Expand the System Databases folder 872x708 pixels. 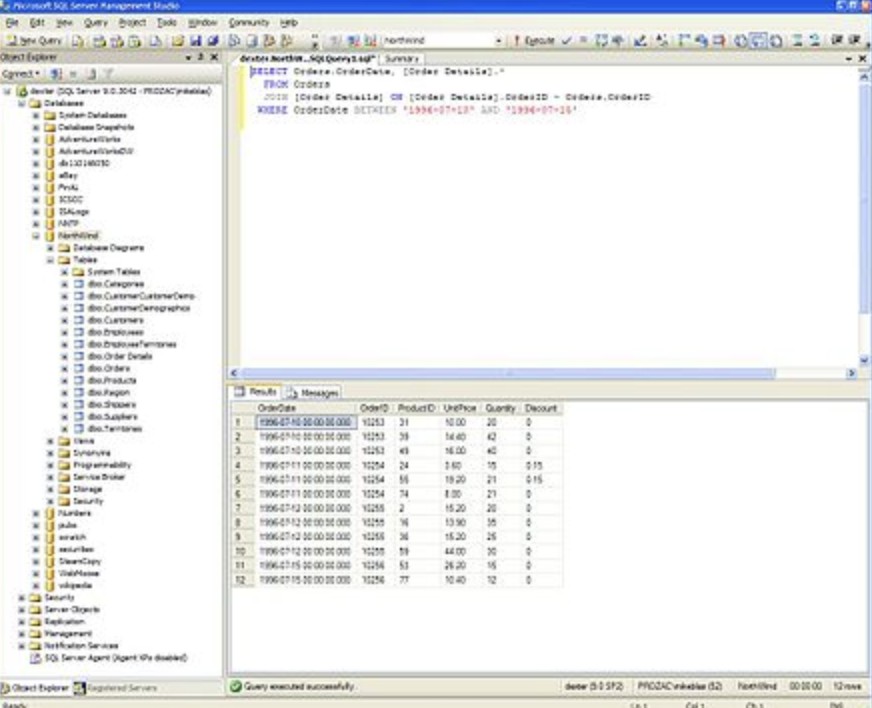click(x=36, y=115)
